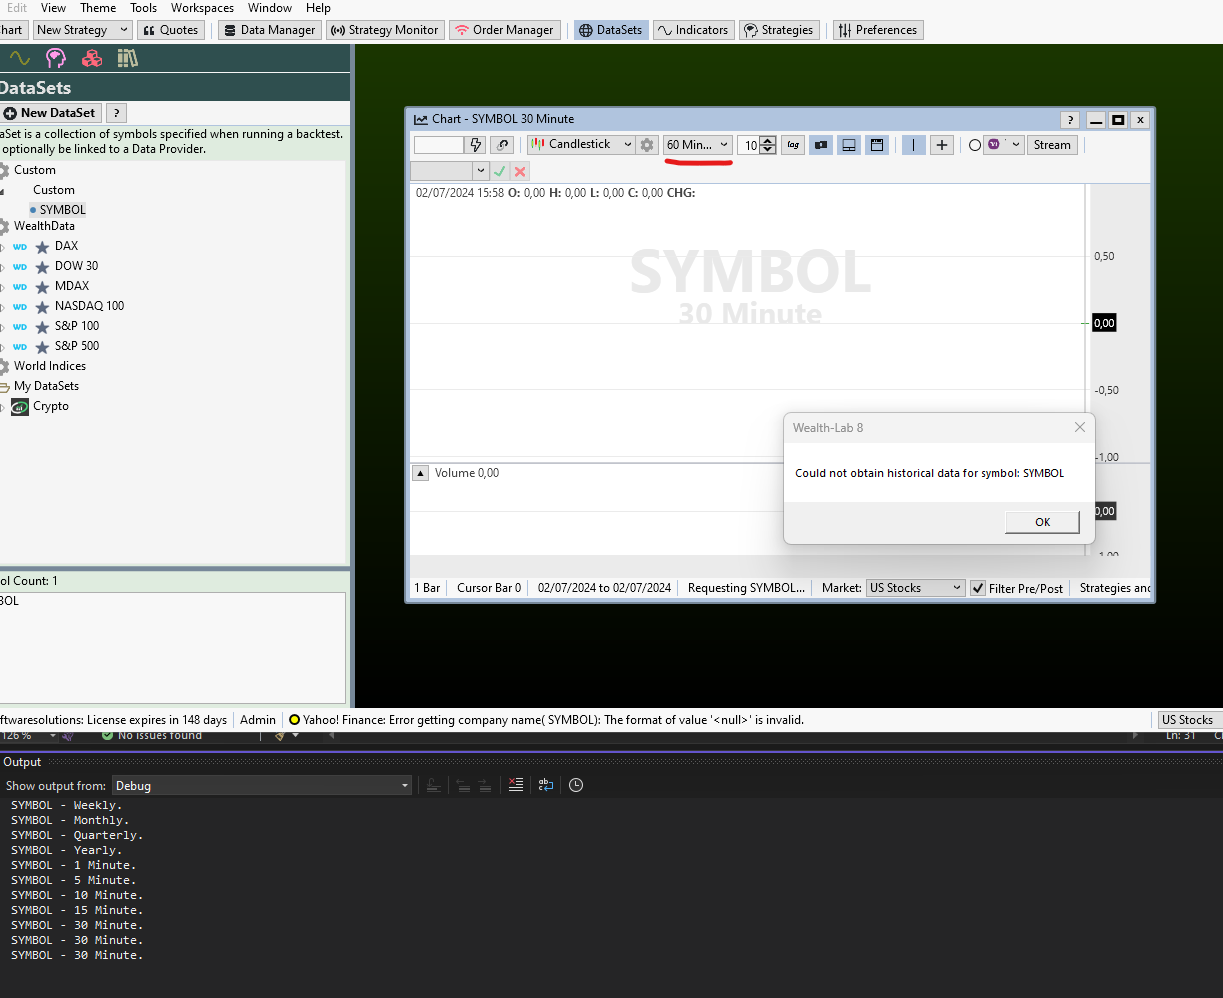This screenshot has width=1223, height=998.
Task: Toggle the Filter Pre/Post checkbox
Action: [978, 588]
